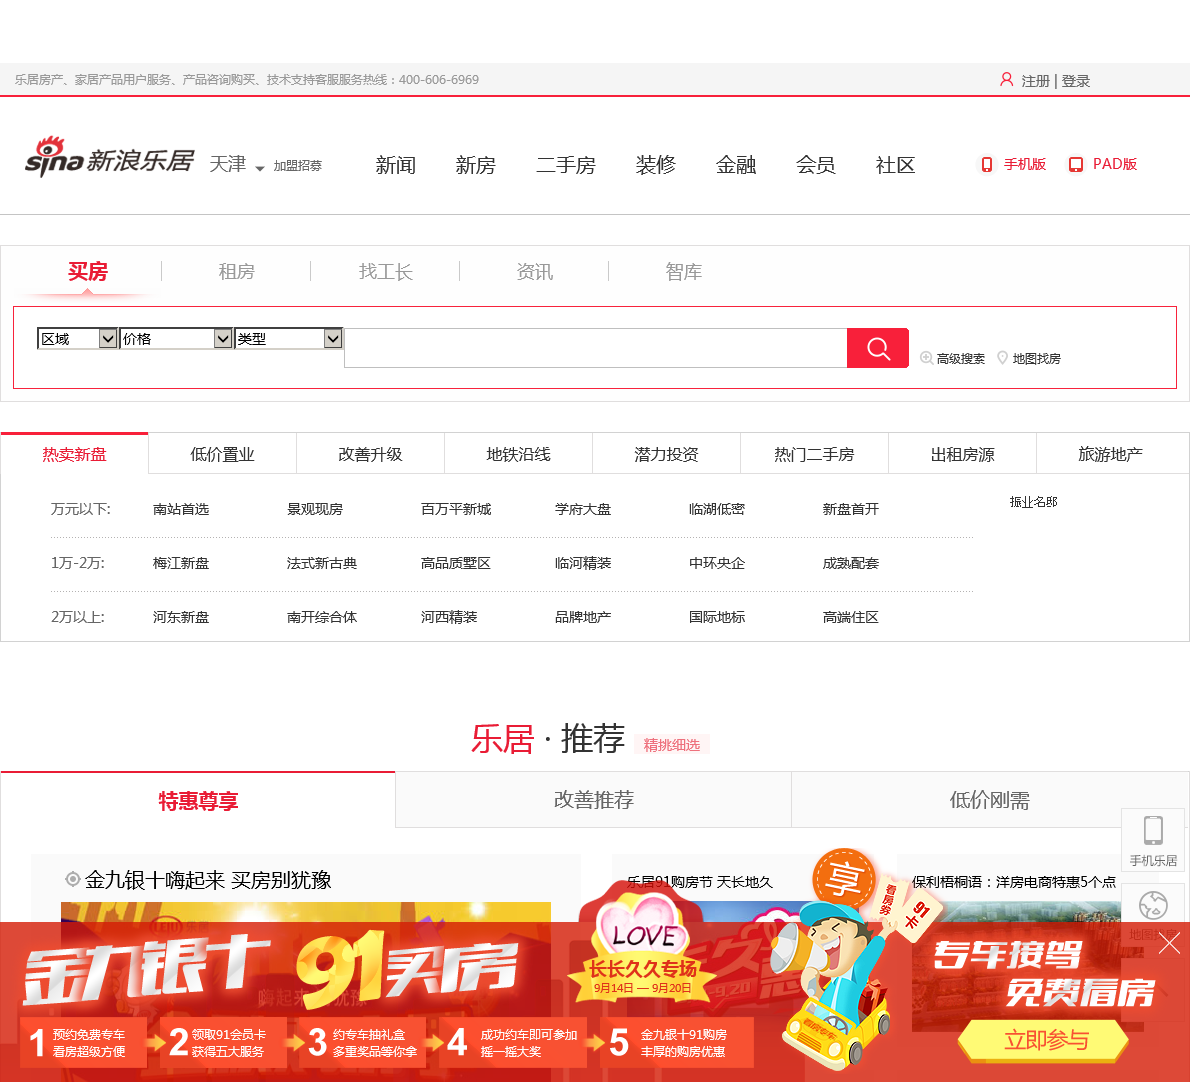Screen dimensions: 1190x1082
Task: Click the 南站首选 link
Action: [181, 509]
